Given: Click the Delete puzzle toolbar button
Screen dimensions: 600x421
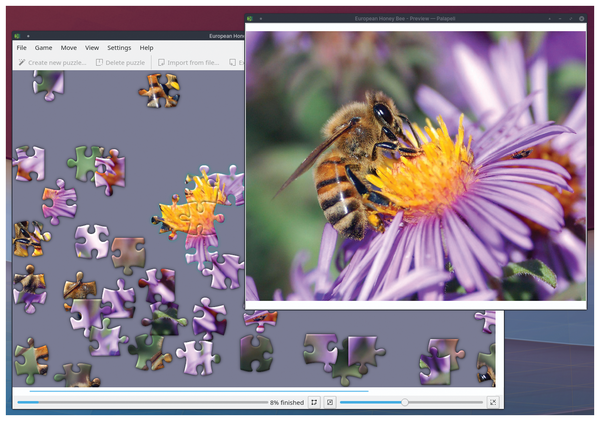Looking at the screenshot, I should point(120,62).
